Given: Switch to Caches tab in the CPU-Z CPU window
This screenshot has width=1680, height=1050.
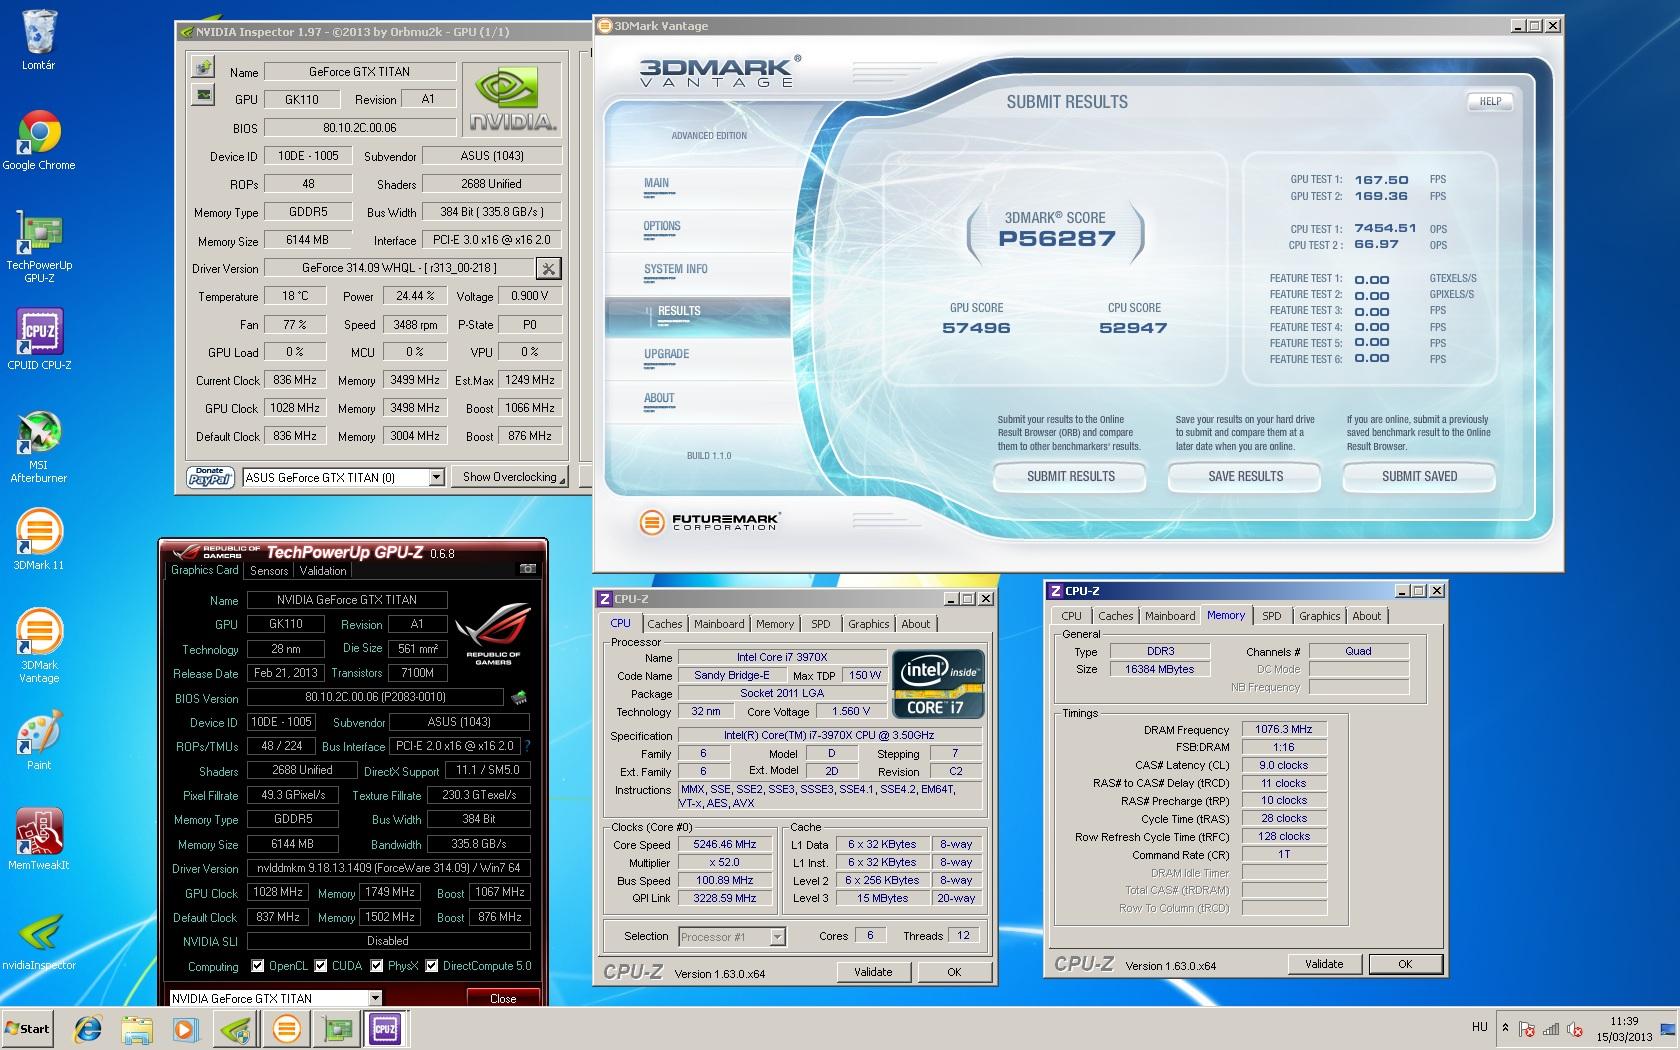Looking at the screenshot, I should coord(664,624).
